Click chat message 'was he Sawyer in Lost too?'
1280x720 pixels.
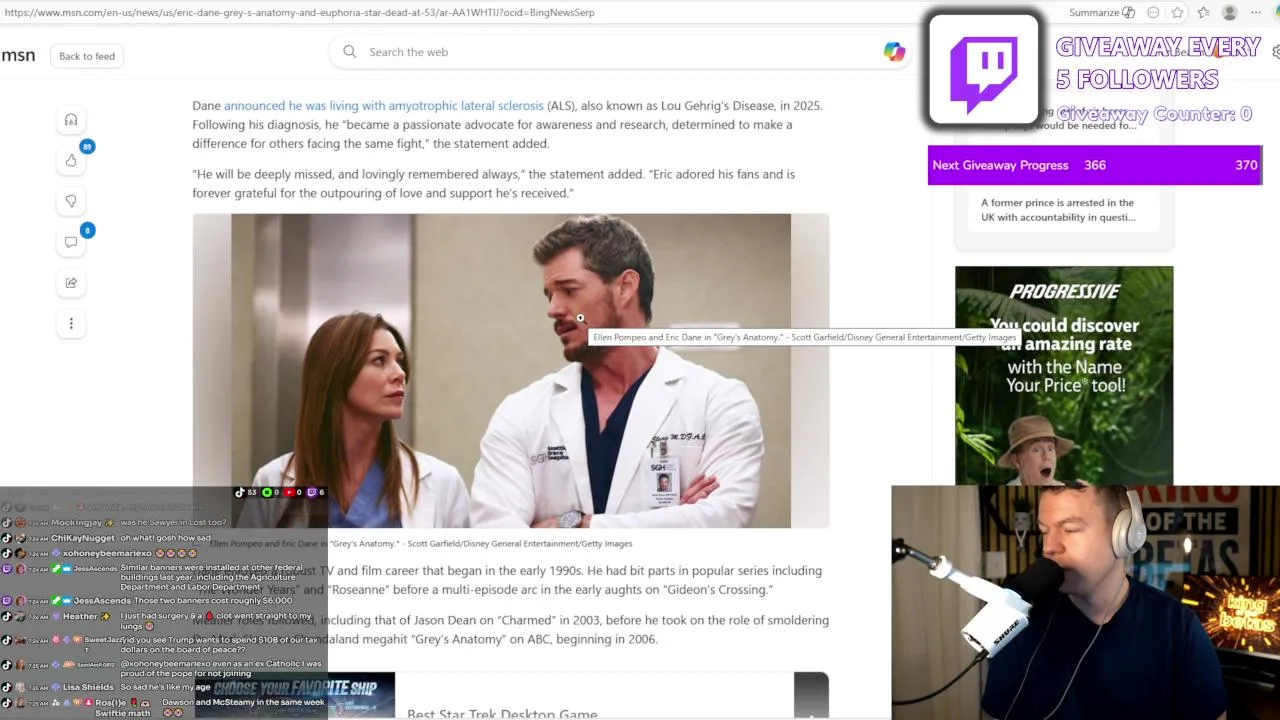pos(173,522)
